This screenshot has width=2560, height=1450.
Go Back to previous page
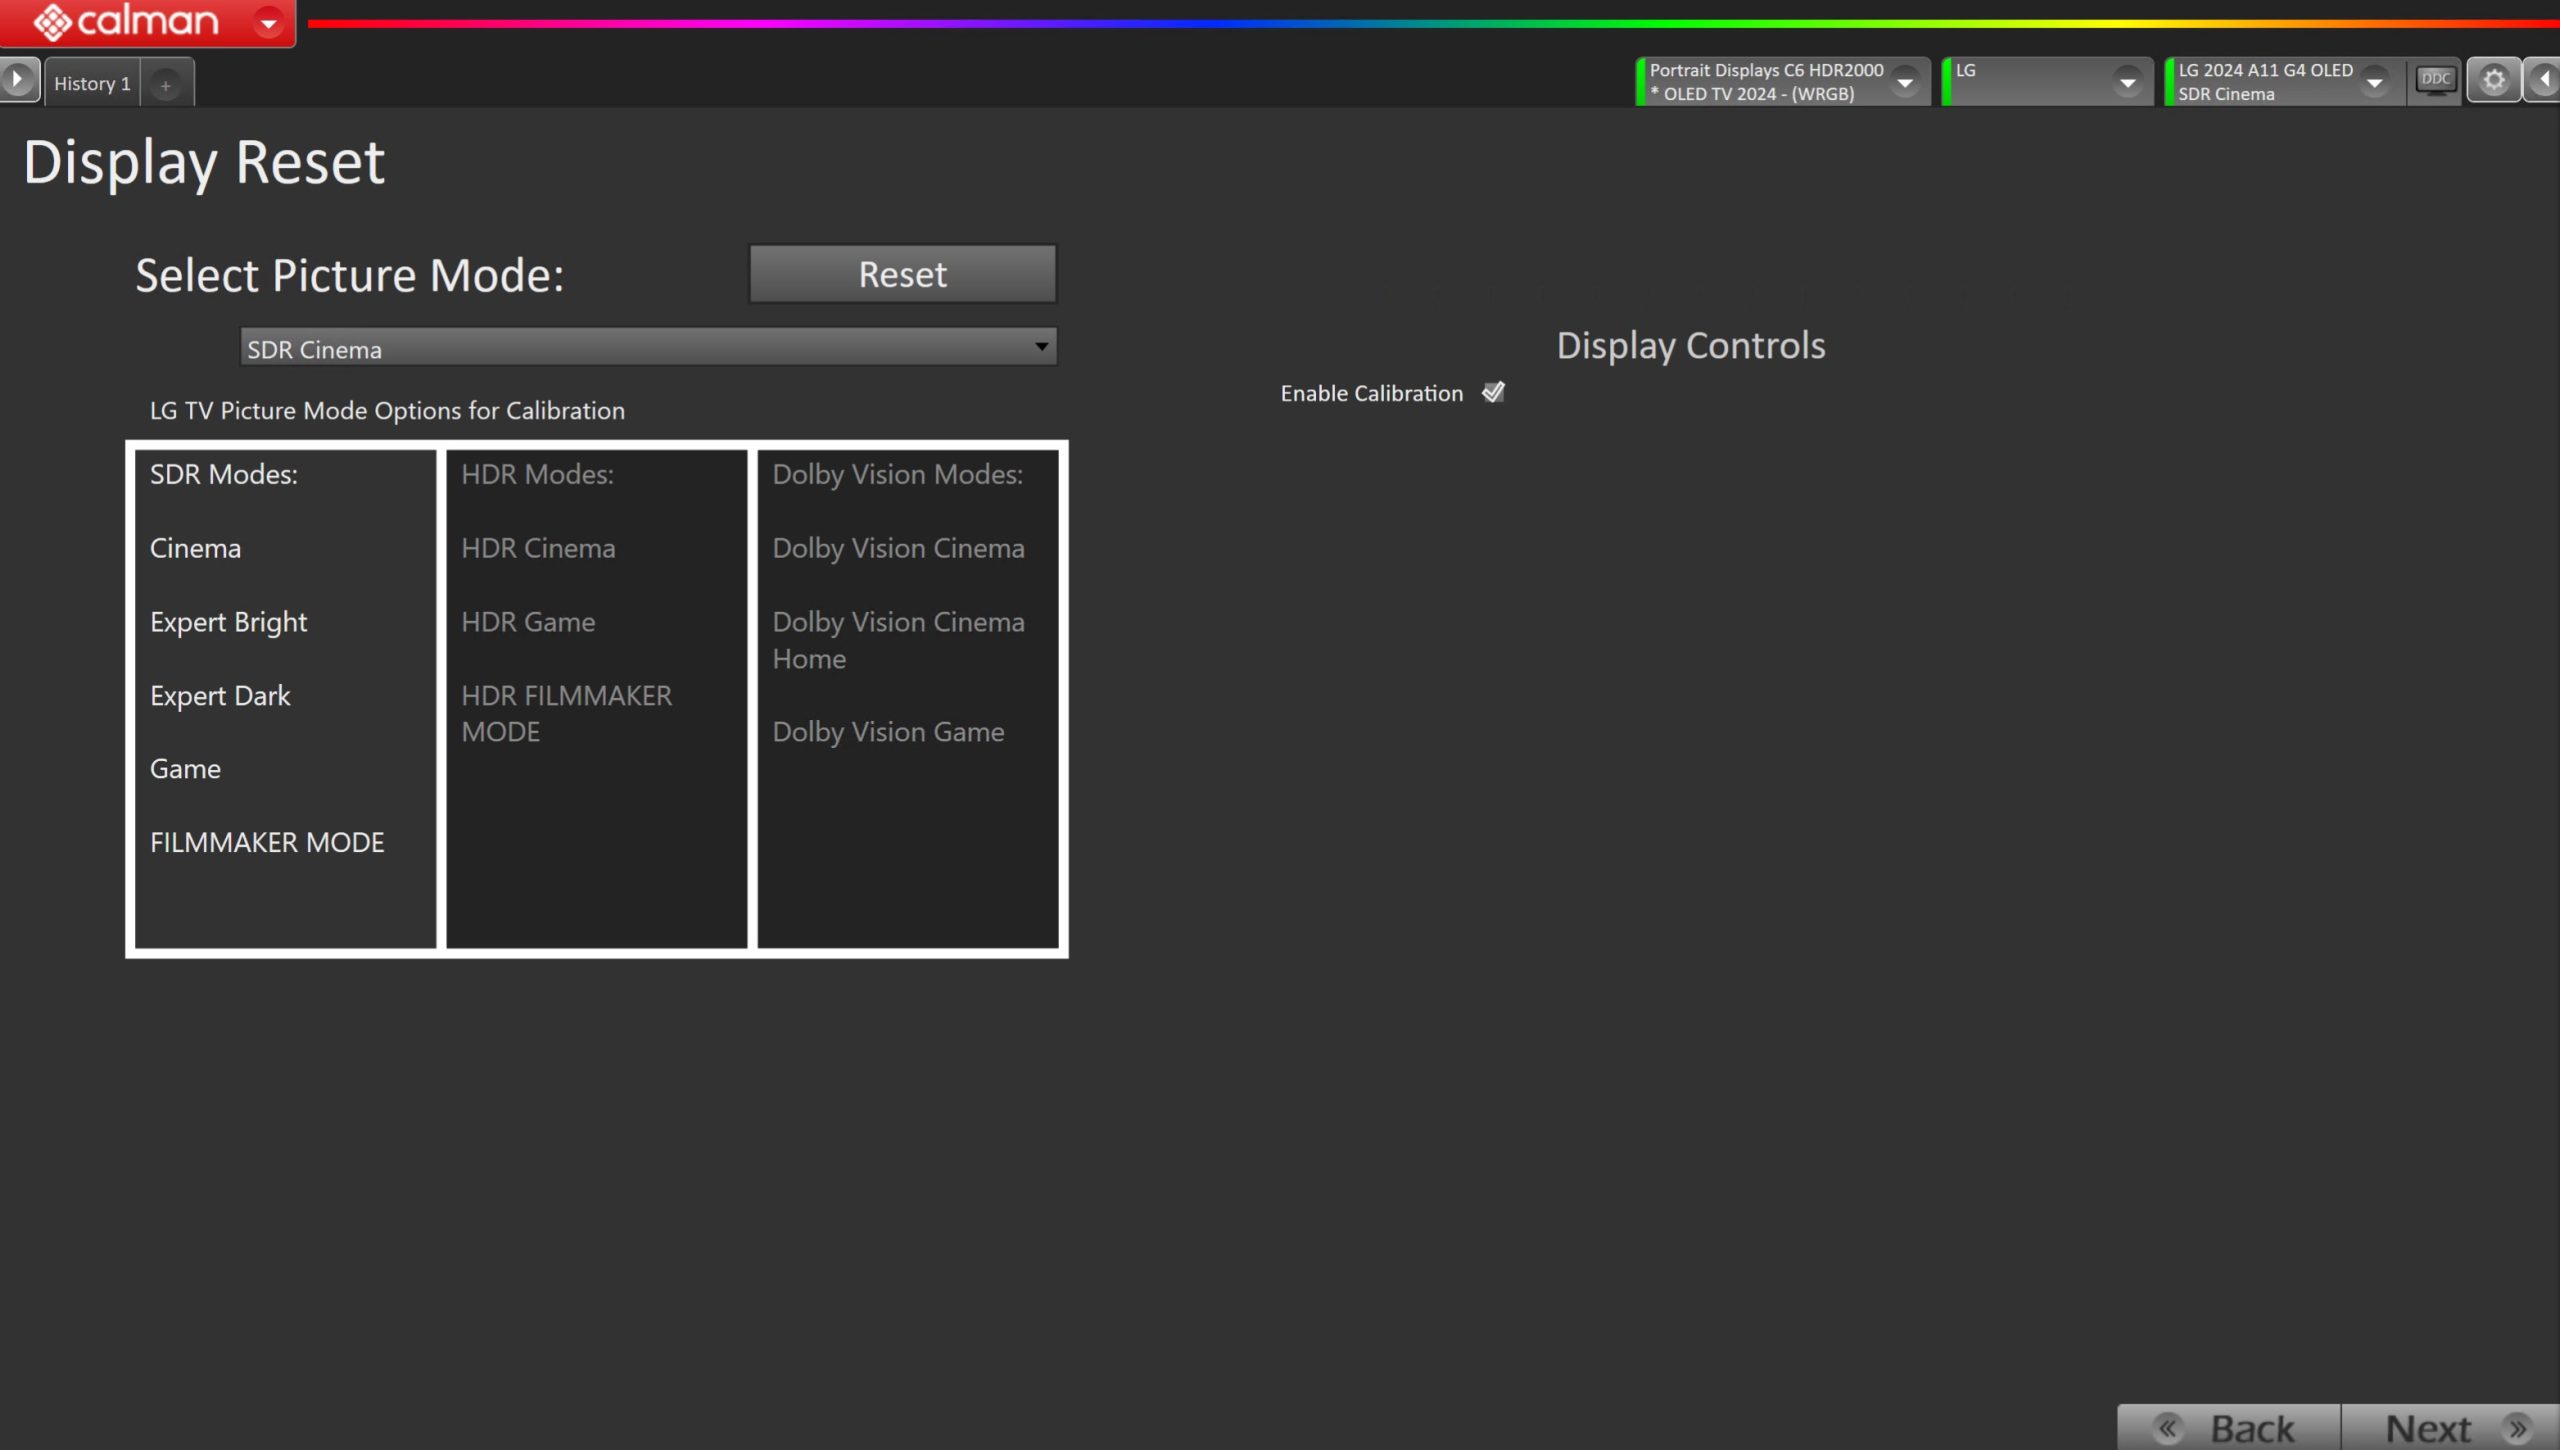(x=2229, y=1428)
